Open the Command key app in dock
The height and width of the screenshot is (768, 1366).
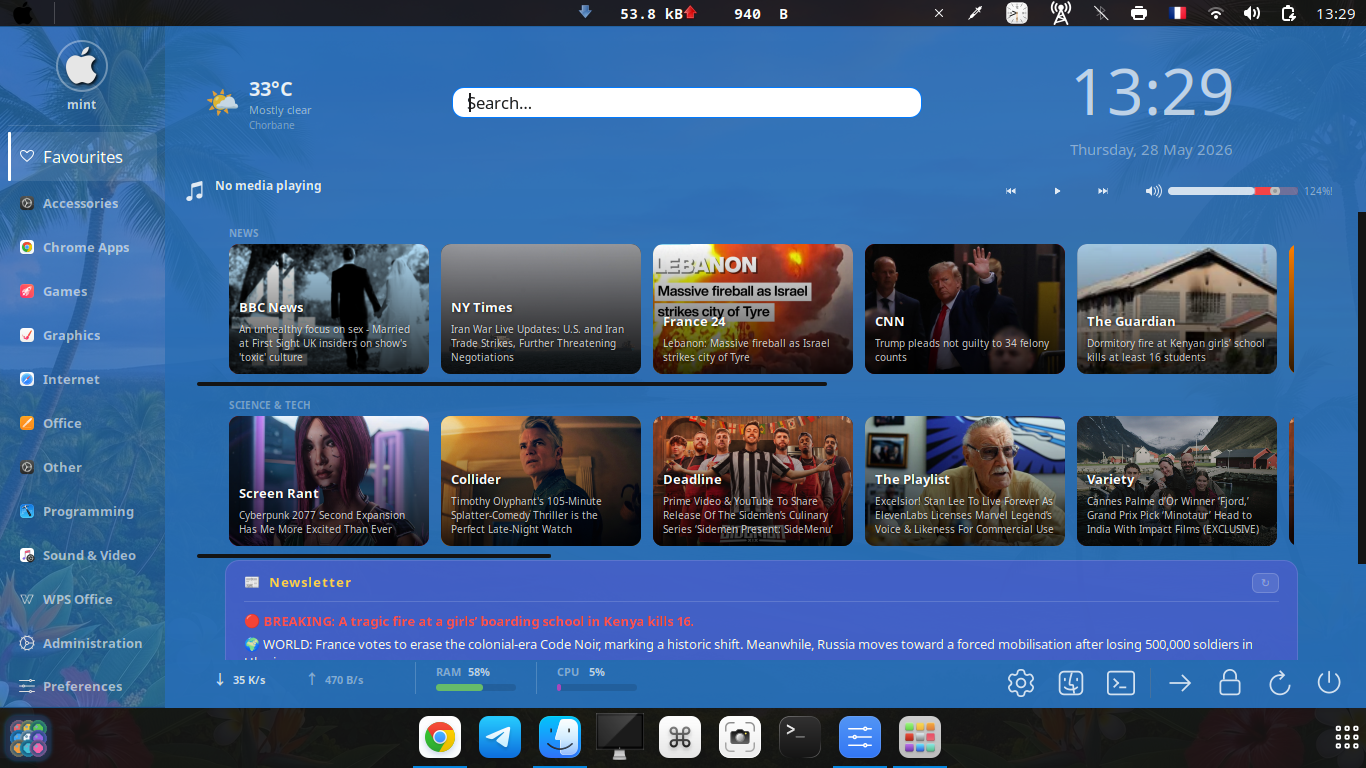(680, 738)
